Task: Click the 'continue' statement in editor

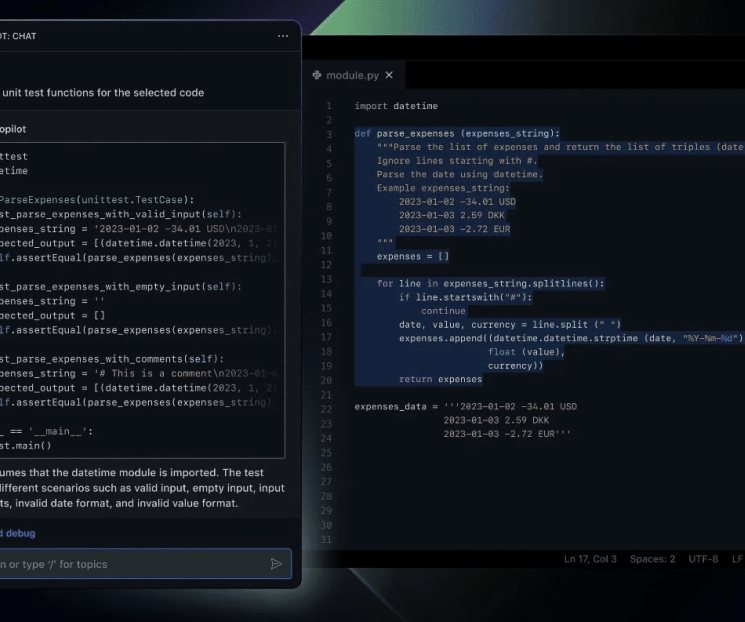Action: [443, 311]
